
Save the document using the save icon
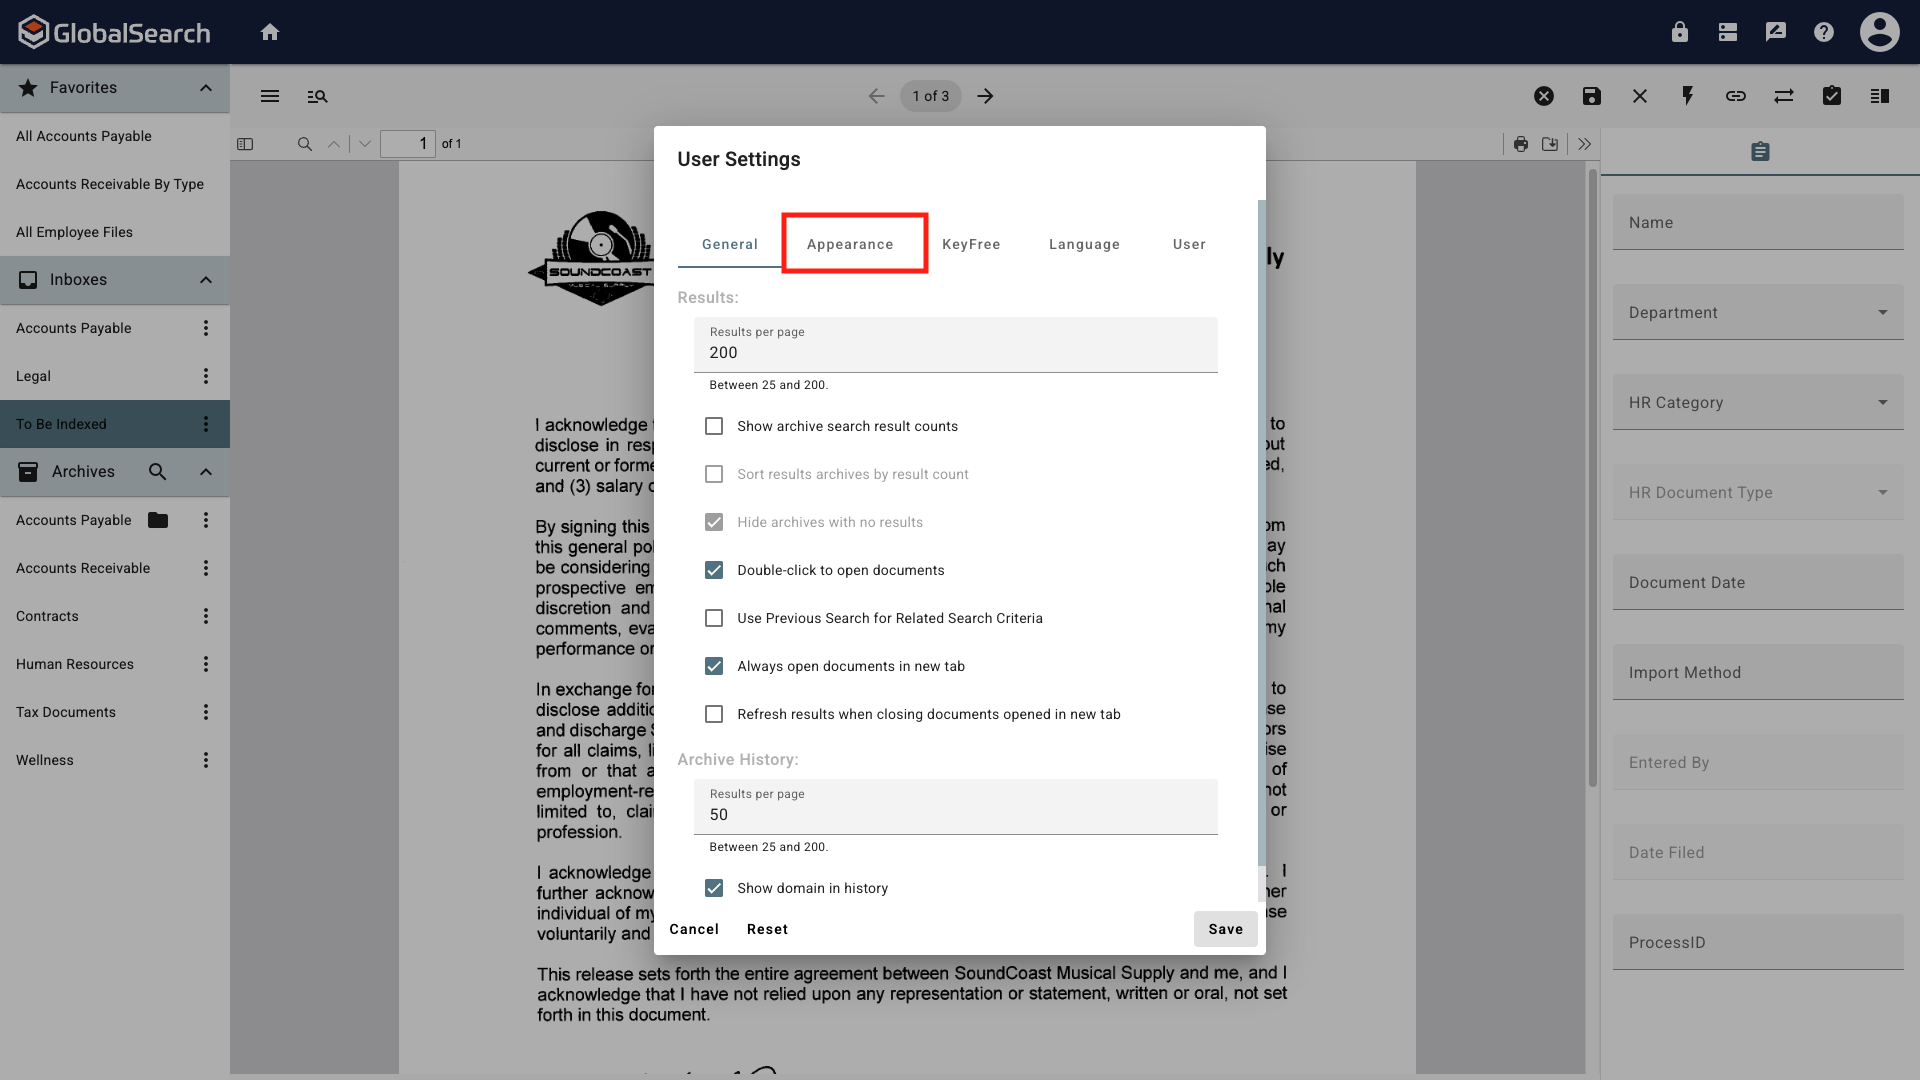point(1591,96)
